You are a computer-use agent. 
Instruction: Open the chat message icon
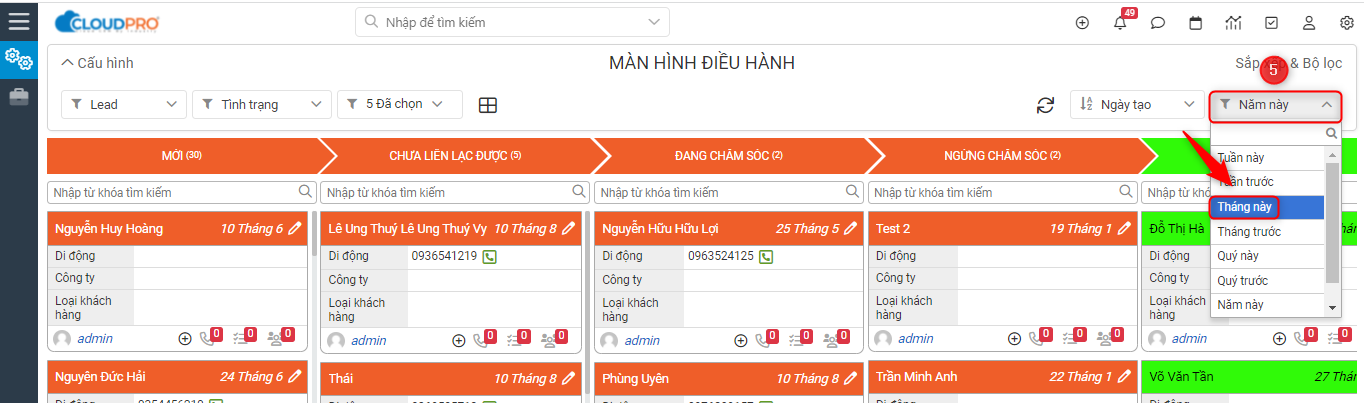coord(1158,23)
